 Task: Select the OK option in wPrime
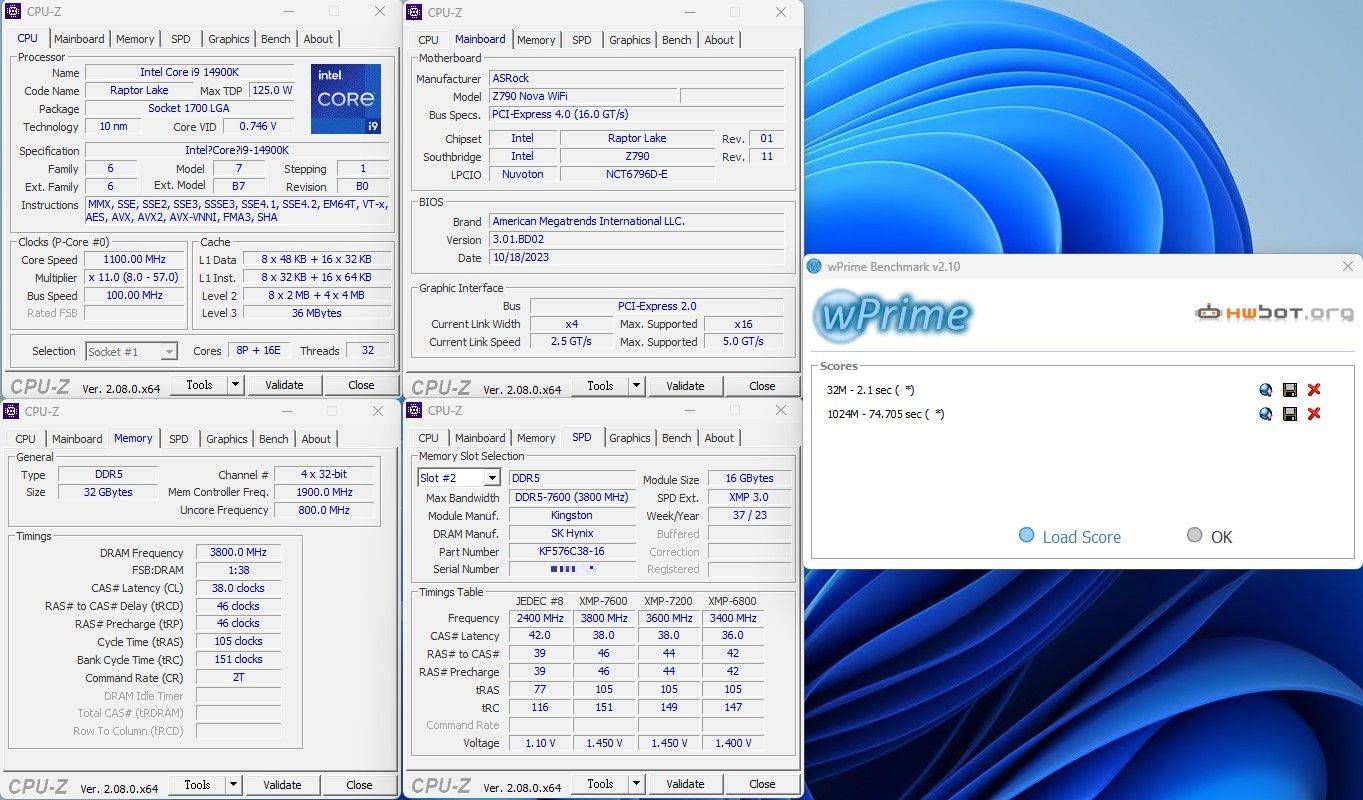point(1194,536)
